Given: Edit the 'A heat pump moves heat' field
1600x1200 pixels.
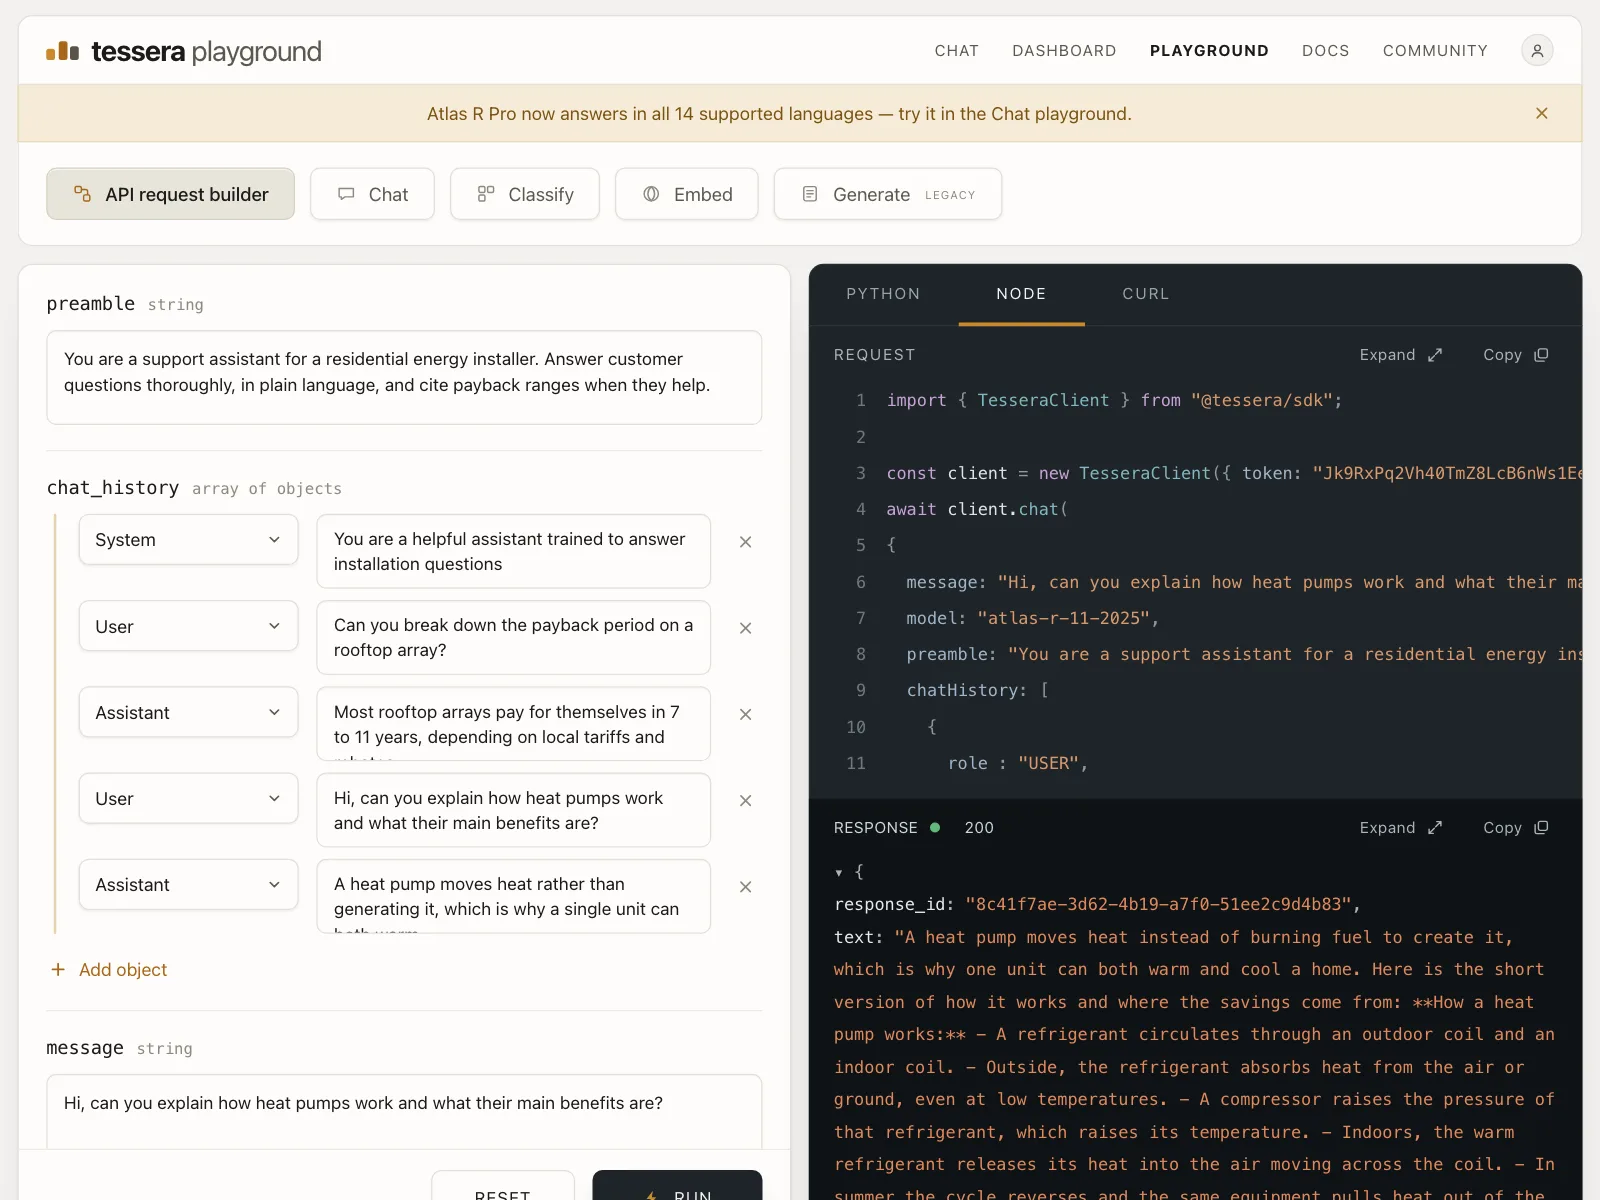Looking at the screenshot, I should [513, 895].
